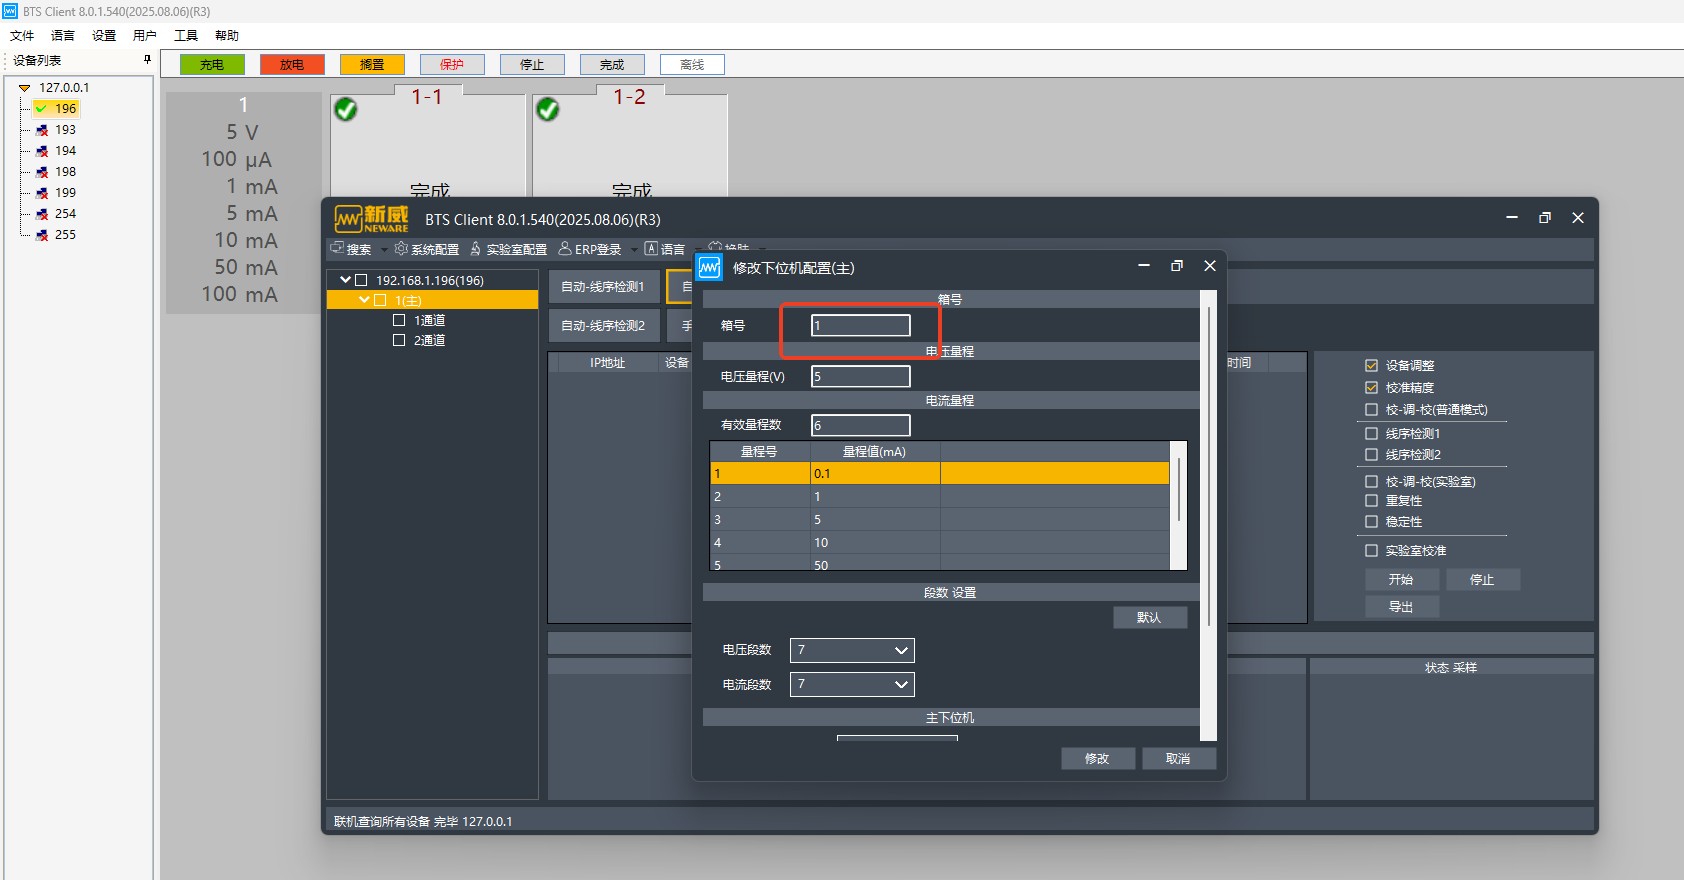Viewport: 1684px width, 880px height.
Task: Check the 2通道 tree checkbox
Action: pos(399,340)
